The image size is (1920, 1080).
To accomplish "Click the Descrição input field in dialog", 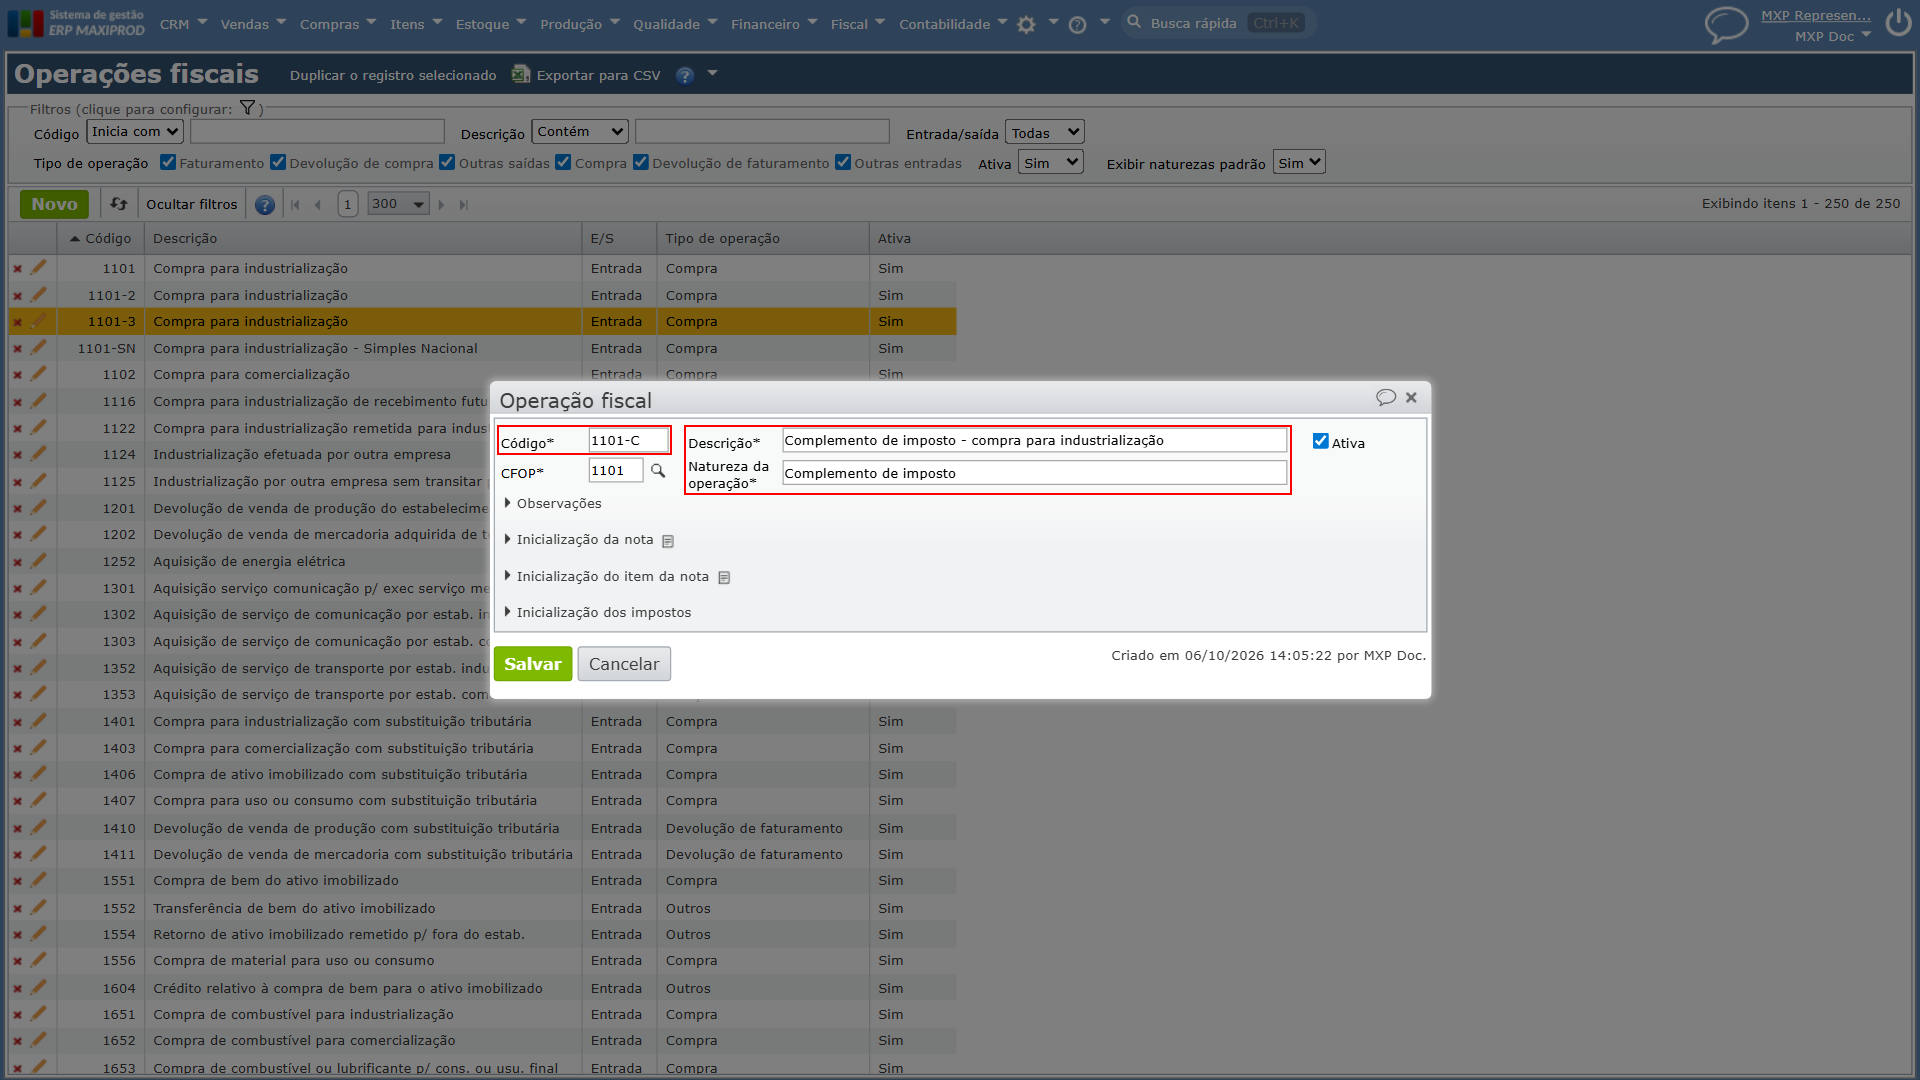I will pyautogui.click(x=1034, y=440).
